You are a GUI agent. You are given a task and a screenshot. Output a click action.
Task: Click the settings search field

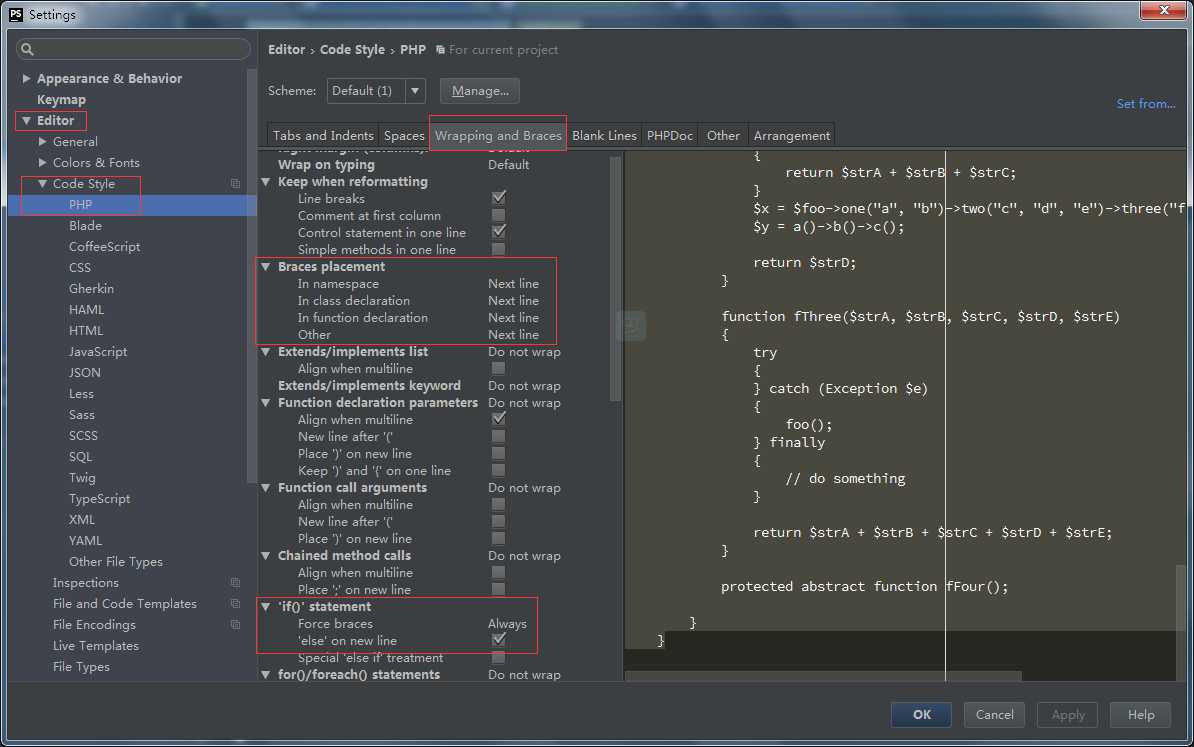pyautogui.click(x=133, y=49)
